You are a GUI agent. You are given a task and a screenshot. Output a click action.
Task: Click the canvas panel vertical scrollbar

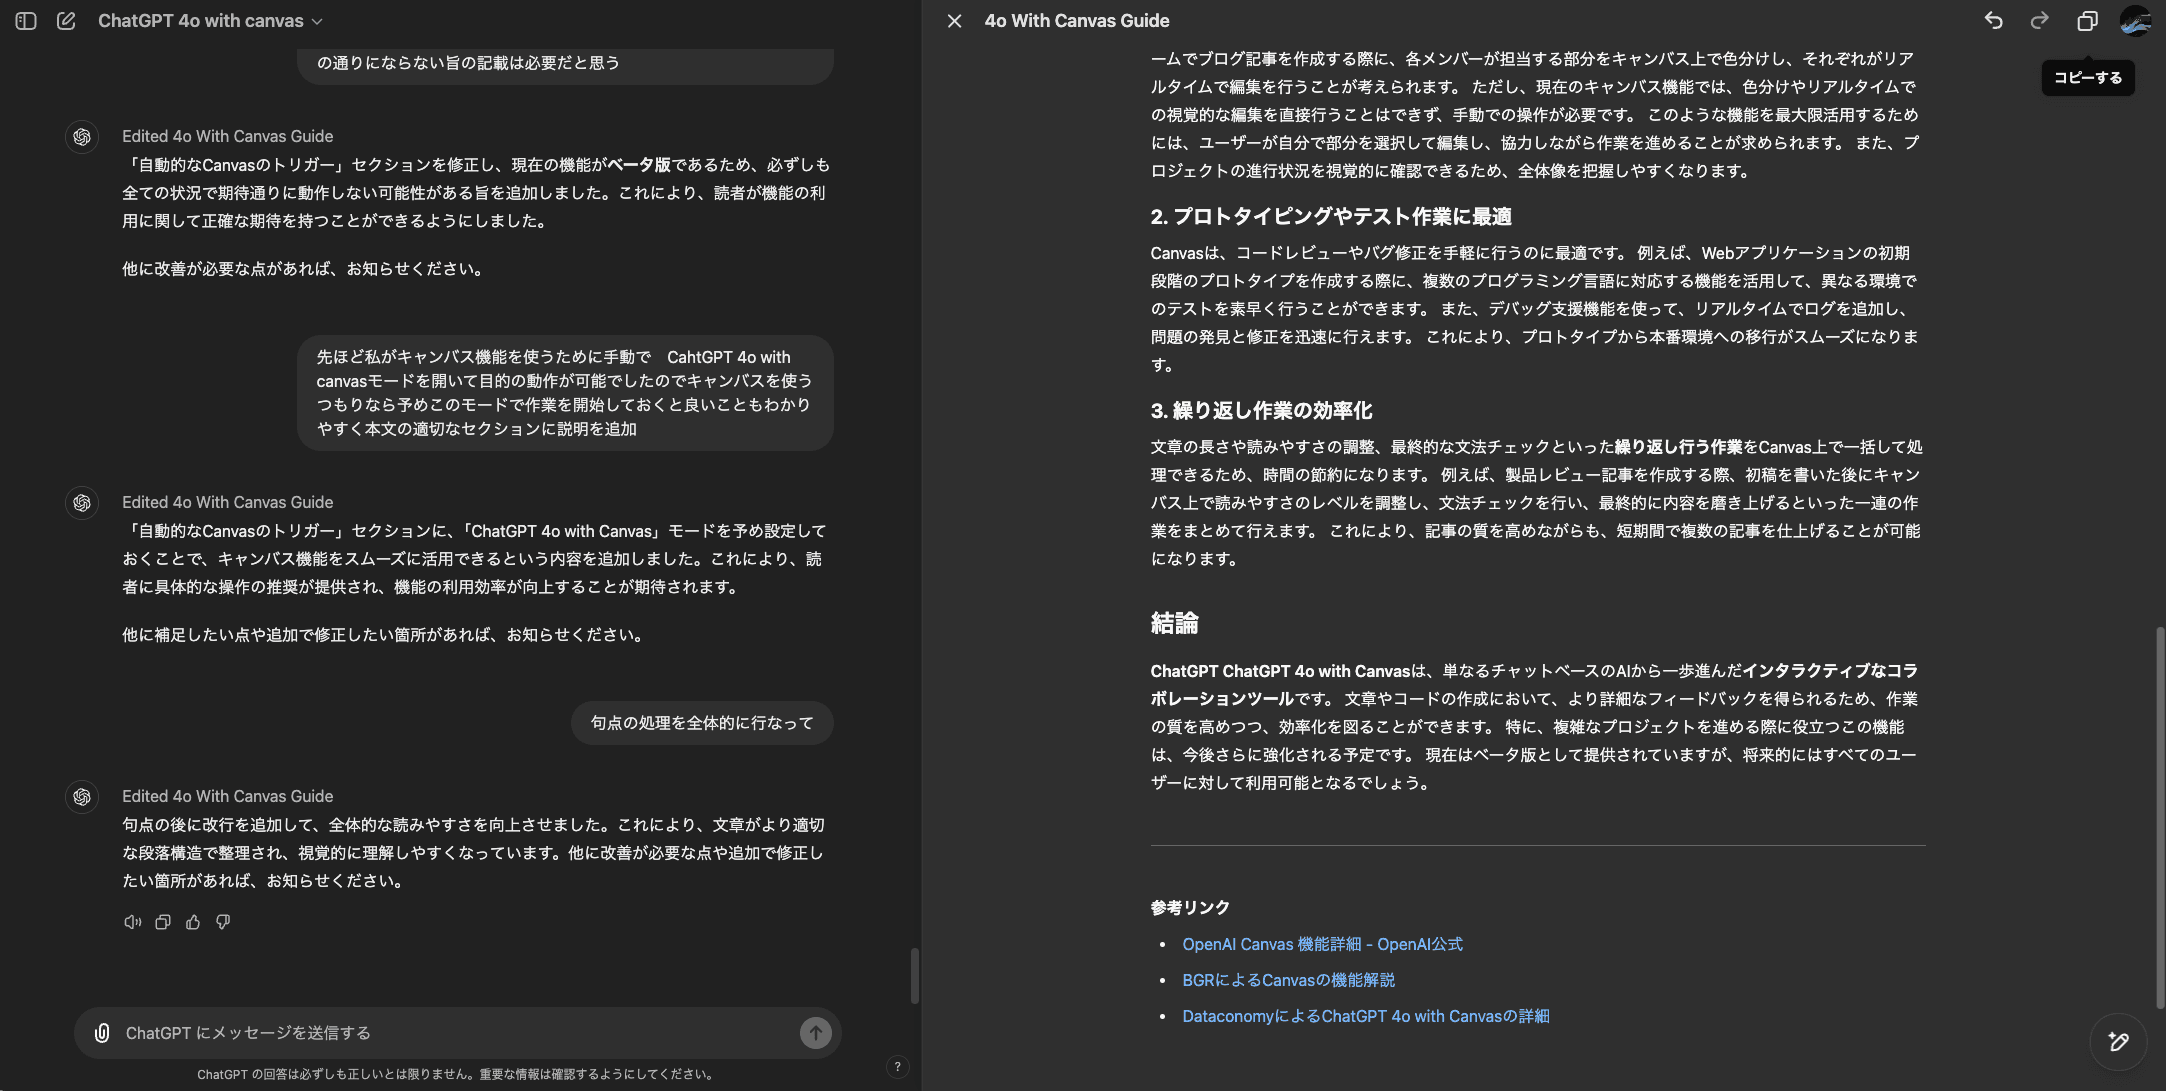(2159, 817)
